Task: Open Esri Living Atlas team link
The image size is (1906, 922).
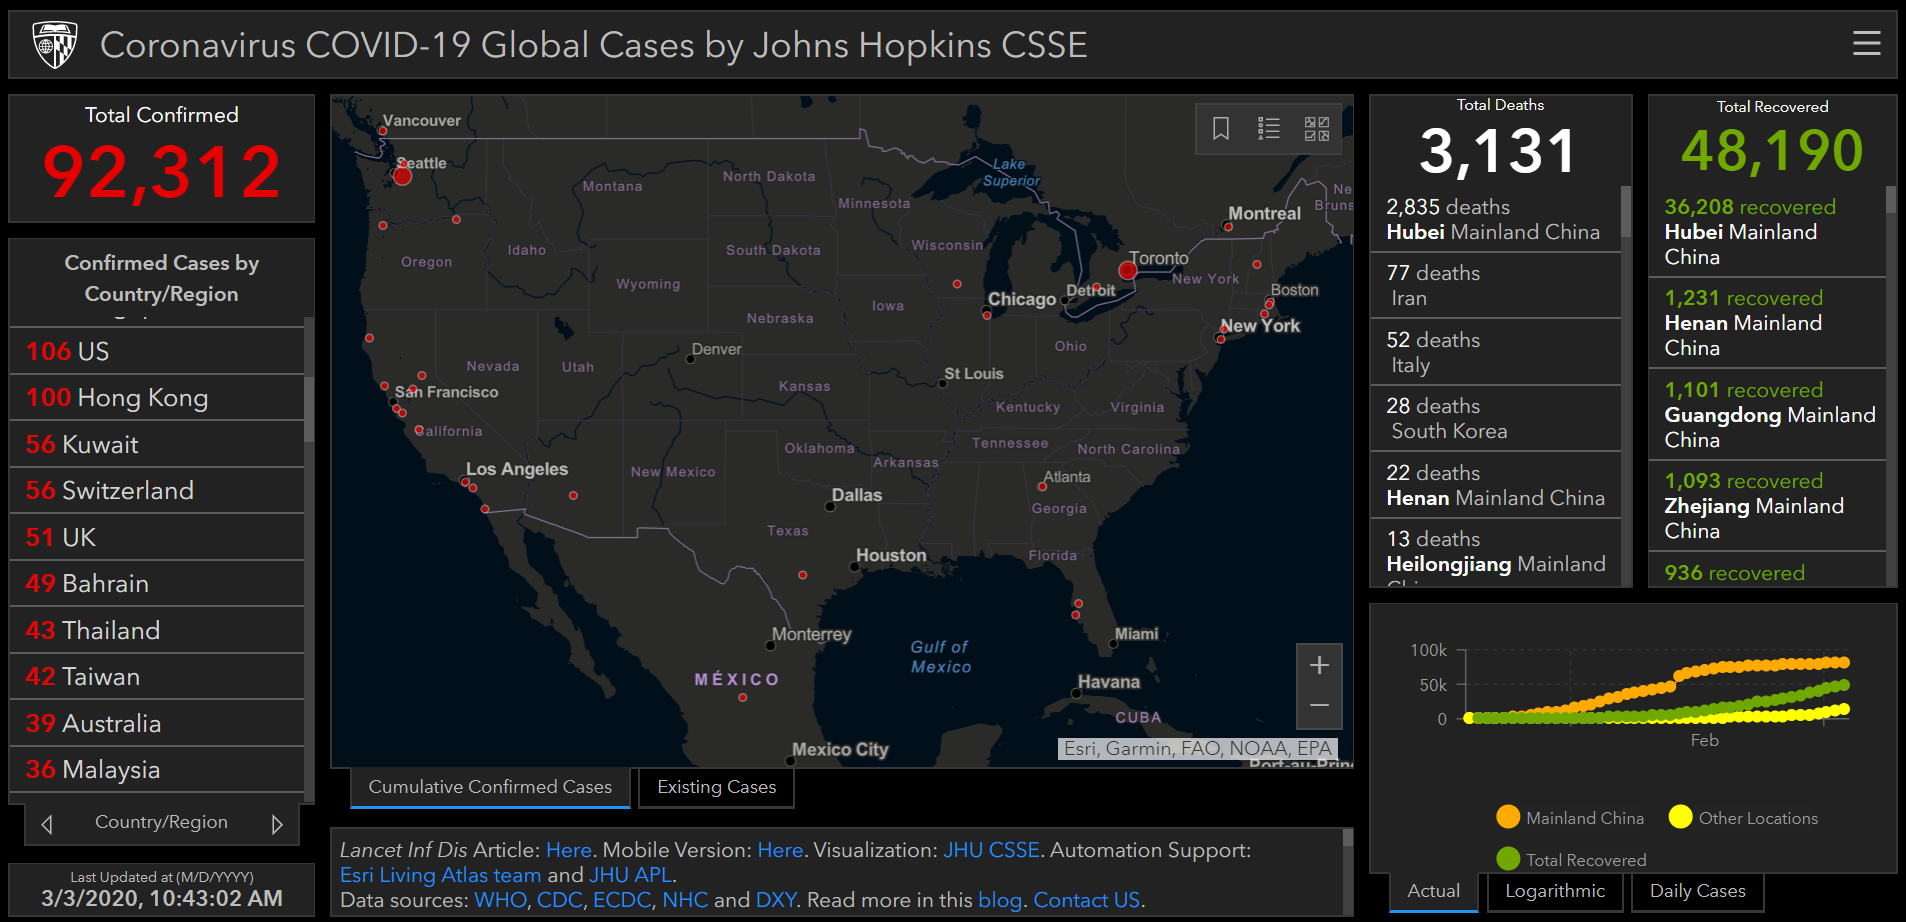Action: tap(440, 875)
